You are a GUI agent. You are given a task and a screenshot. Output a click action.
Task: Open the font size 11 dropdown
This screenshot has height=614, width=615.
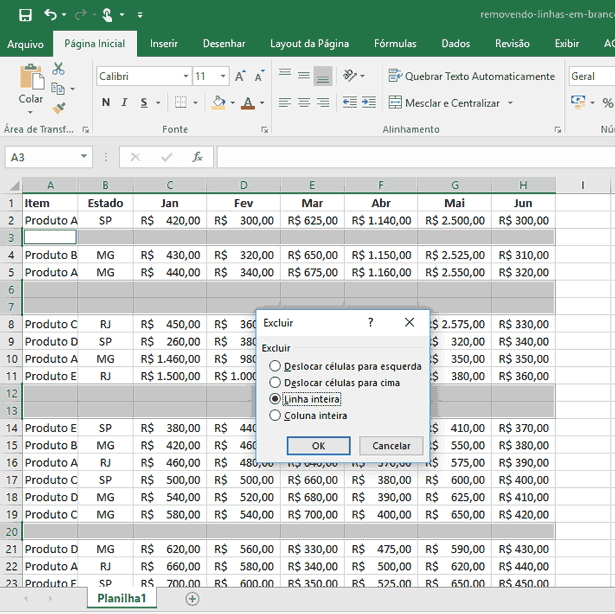(223, 76)
